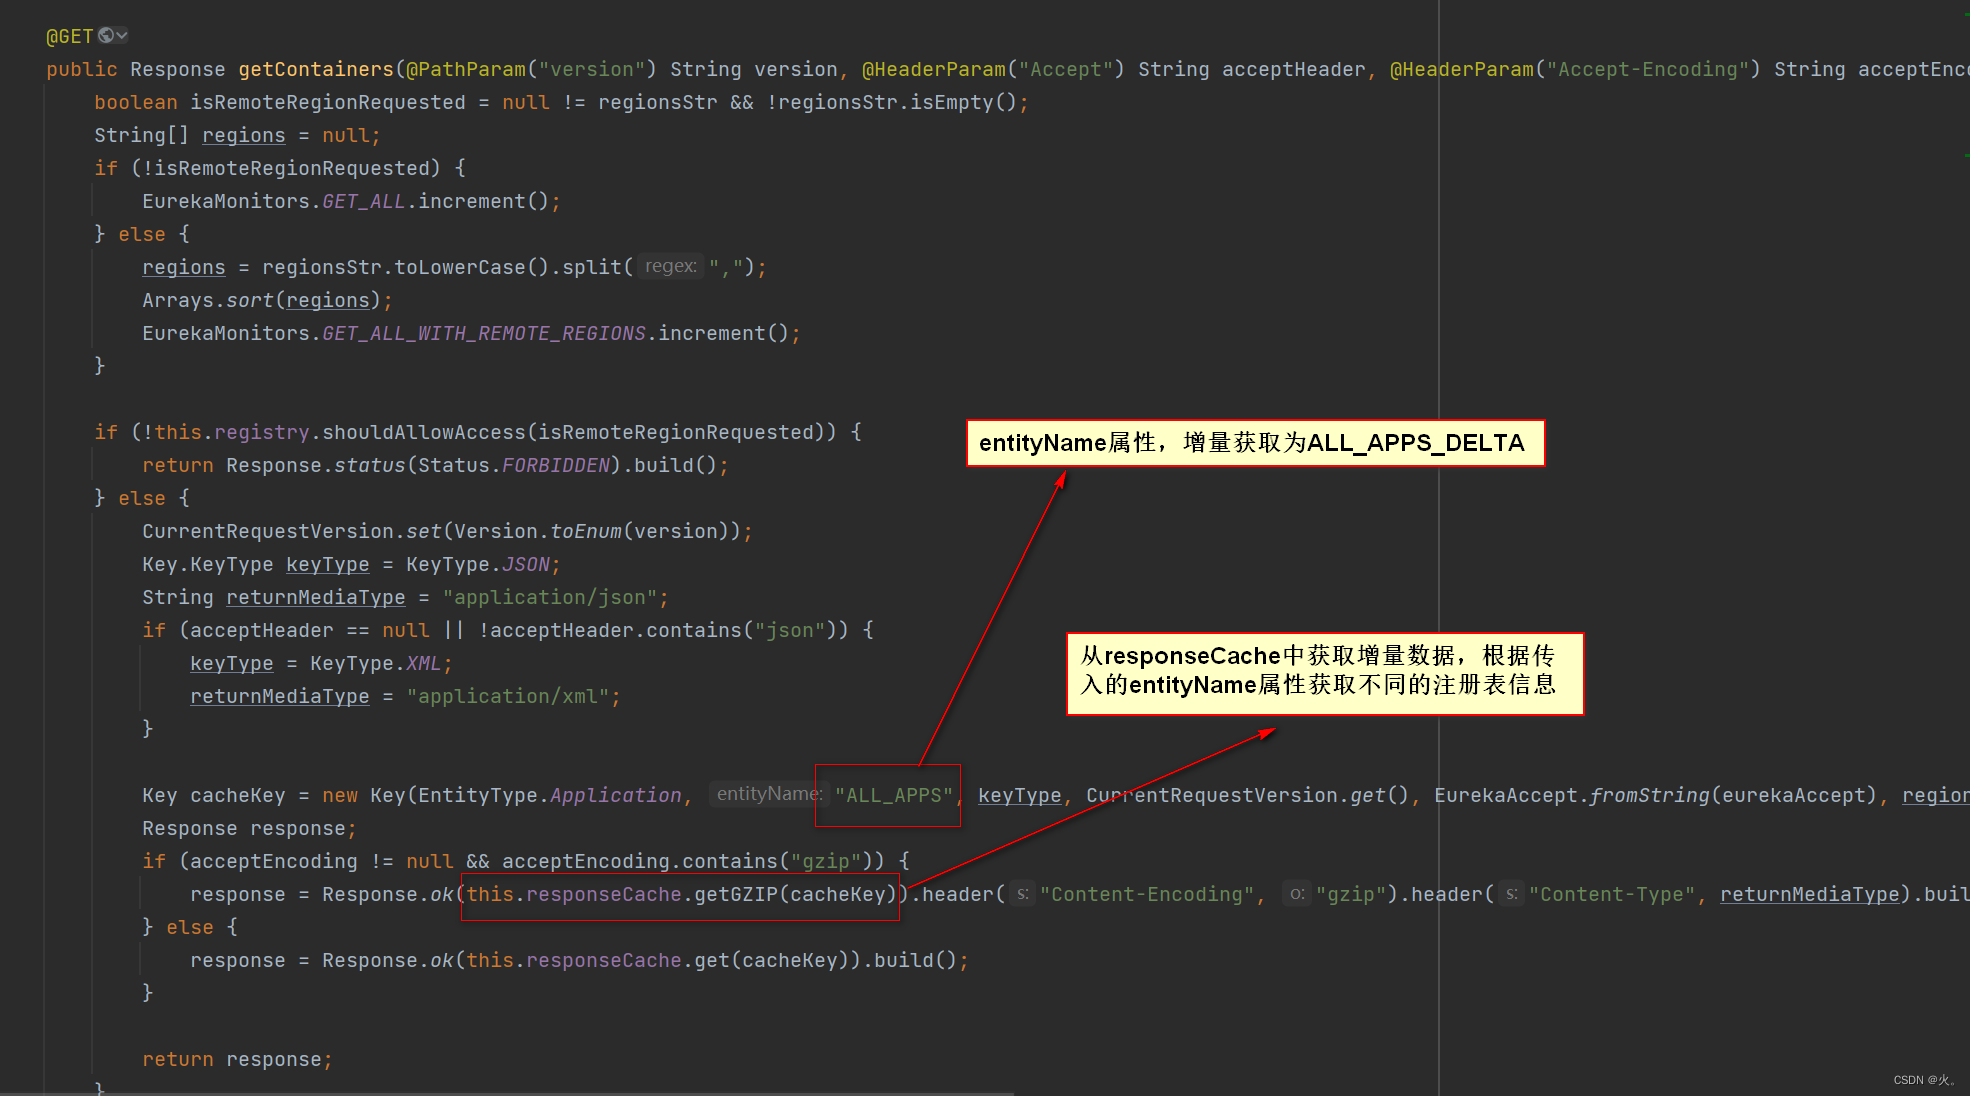Click the regex: parameter hint in split call
The height and width of the screenshot is (1096, 1970).
671,266
